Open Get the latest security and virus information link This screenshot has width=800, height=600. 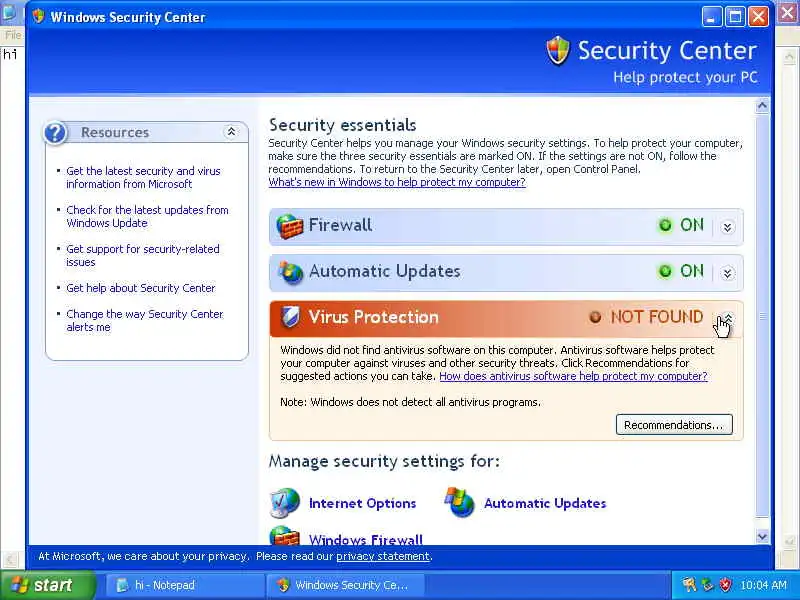143,178
